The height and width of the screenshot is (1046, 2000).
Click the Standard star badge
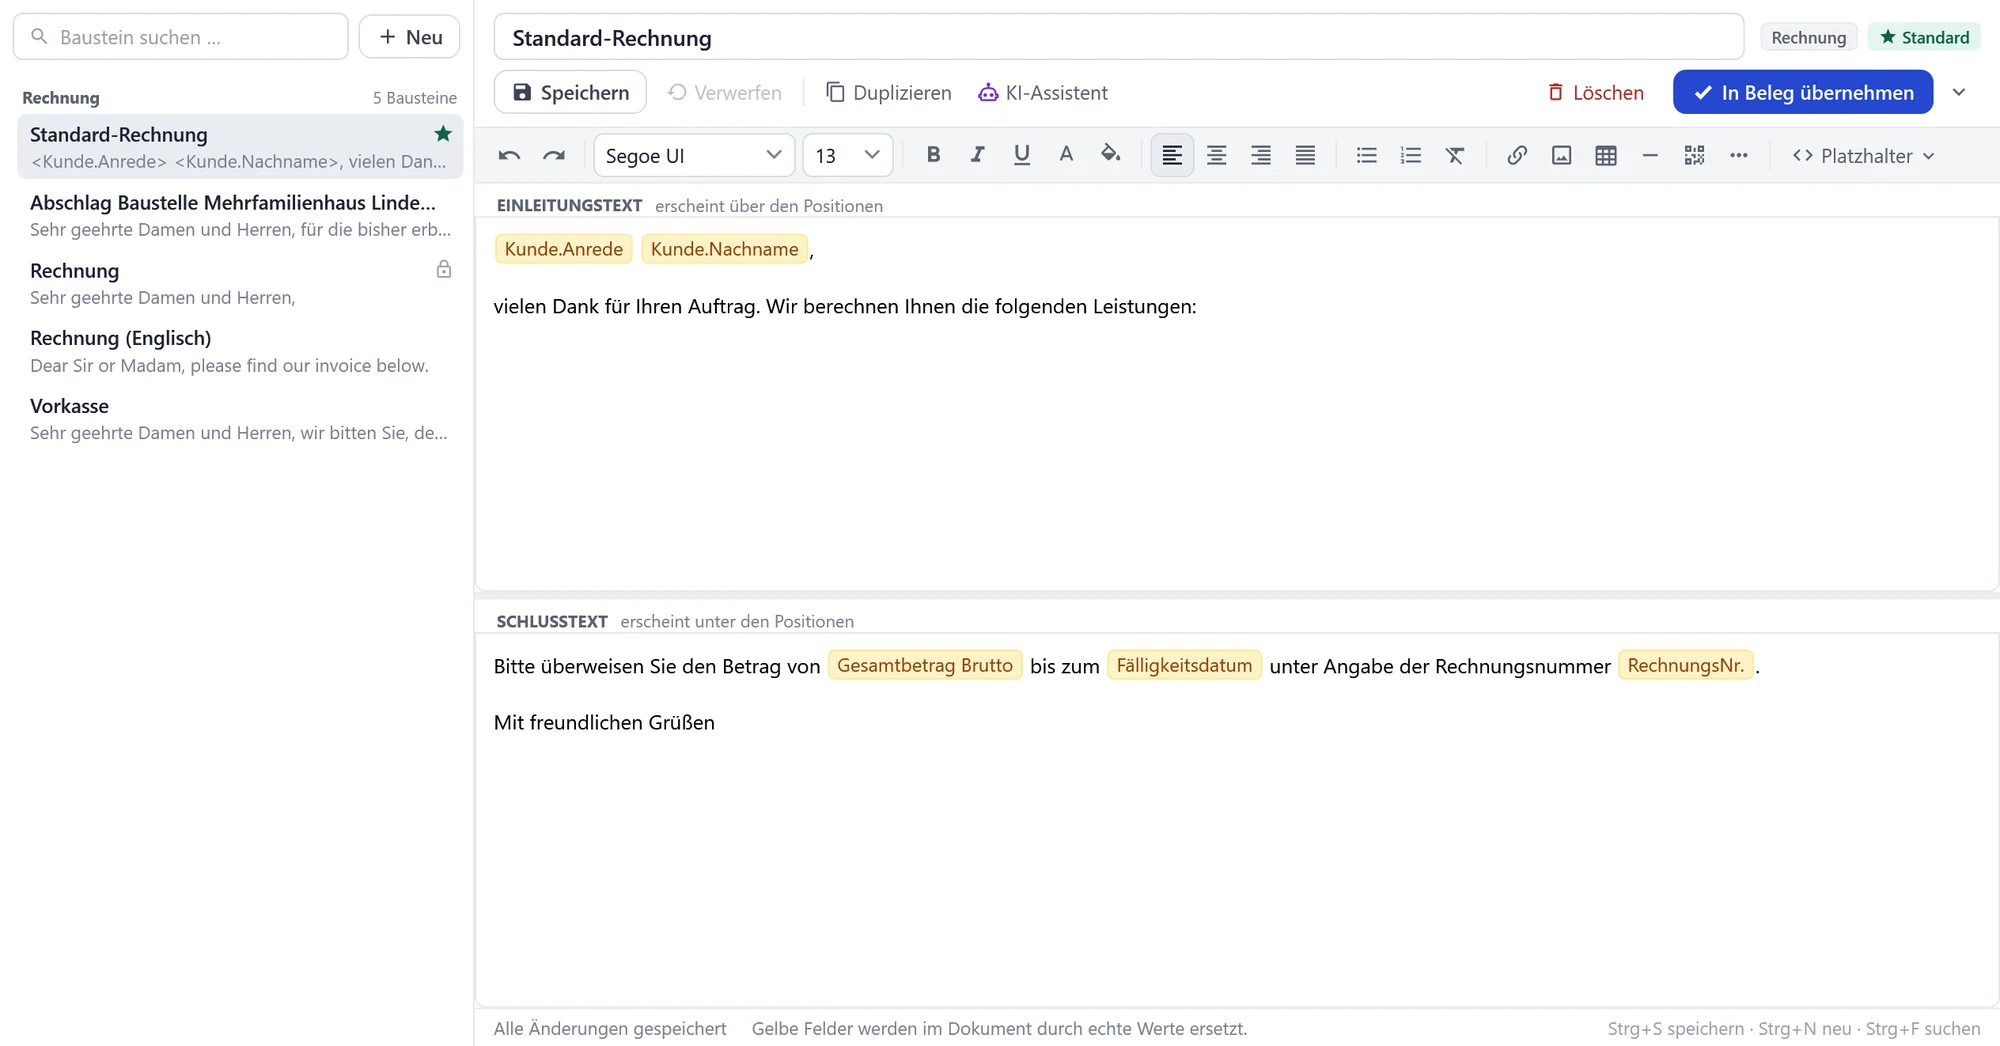(1924, 37)
